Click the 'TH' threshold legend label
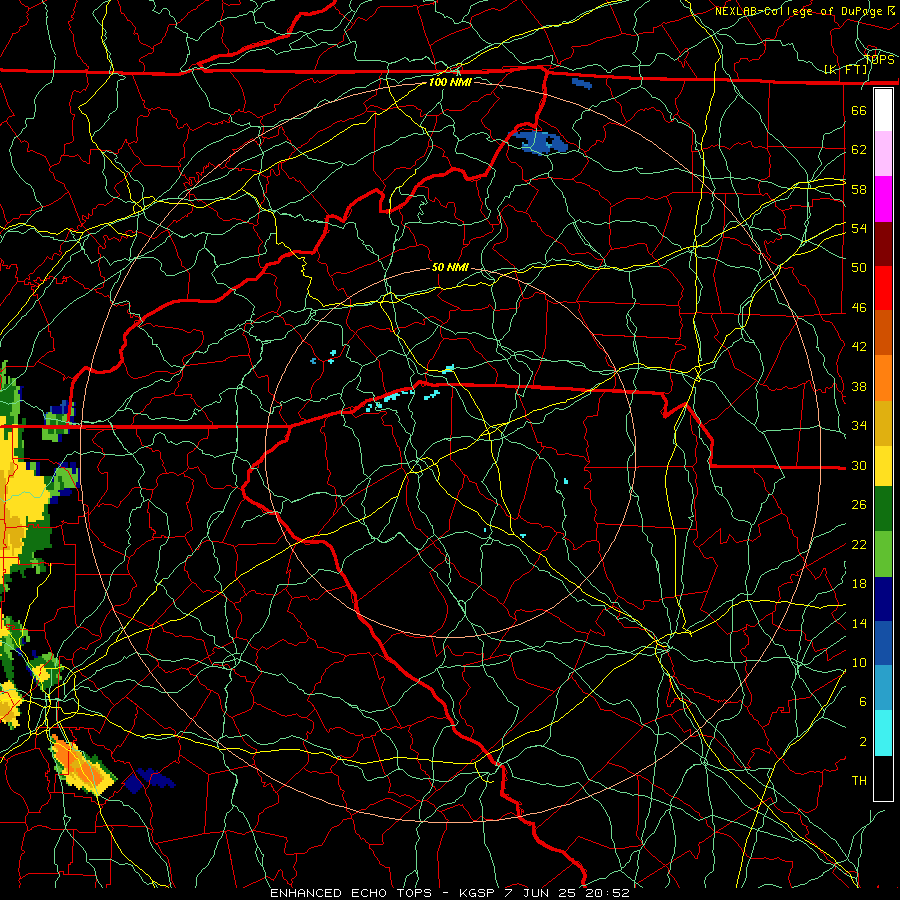Viewport: 900px width, 900px height. (x=859, y=781)
